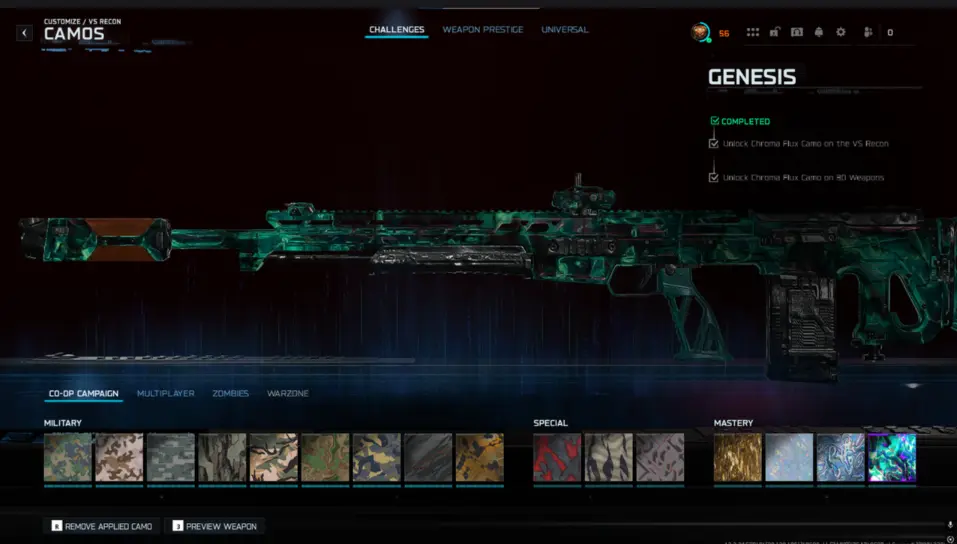The image size is (957, 544).
Task: Select the gray digital third Military camo
Action: (x=171, y=458)
